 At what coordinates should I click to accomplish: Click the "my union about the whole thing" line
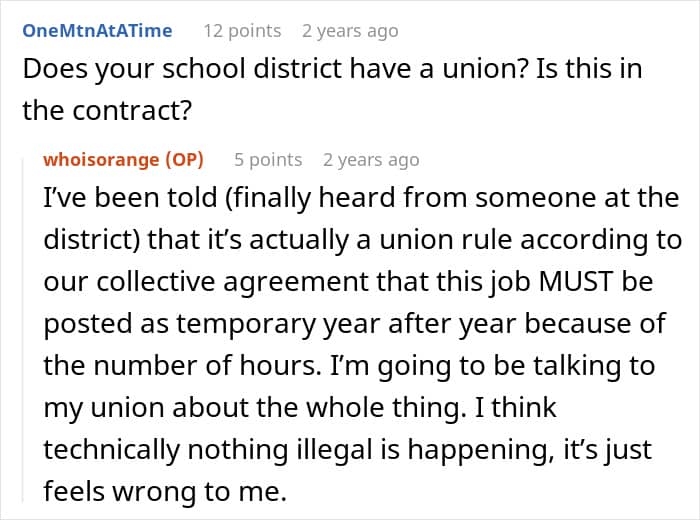[x=300, y=408]
